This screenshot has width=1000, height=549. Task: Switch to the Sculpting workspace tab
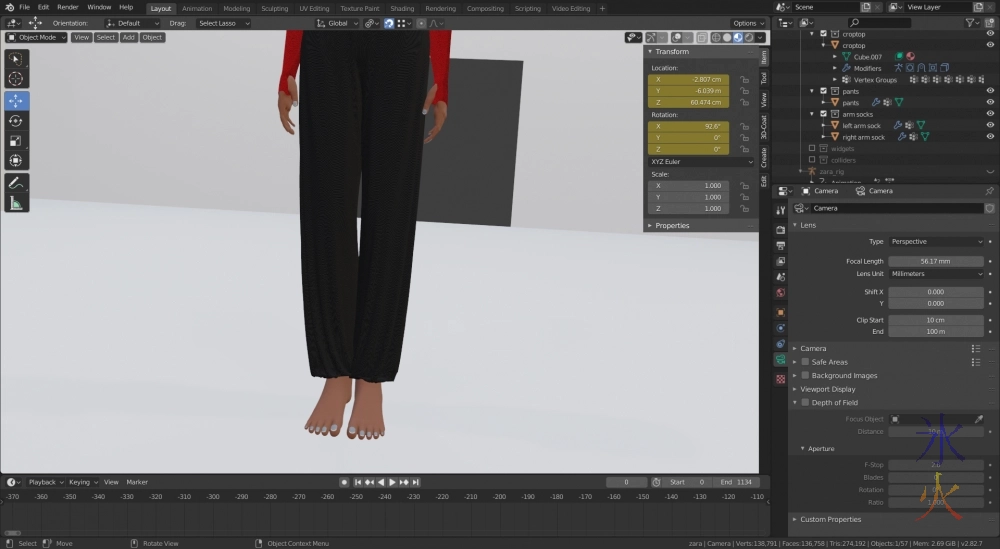274,8
